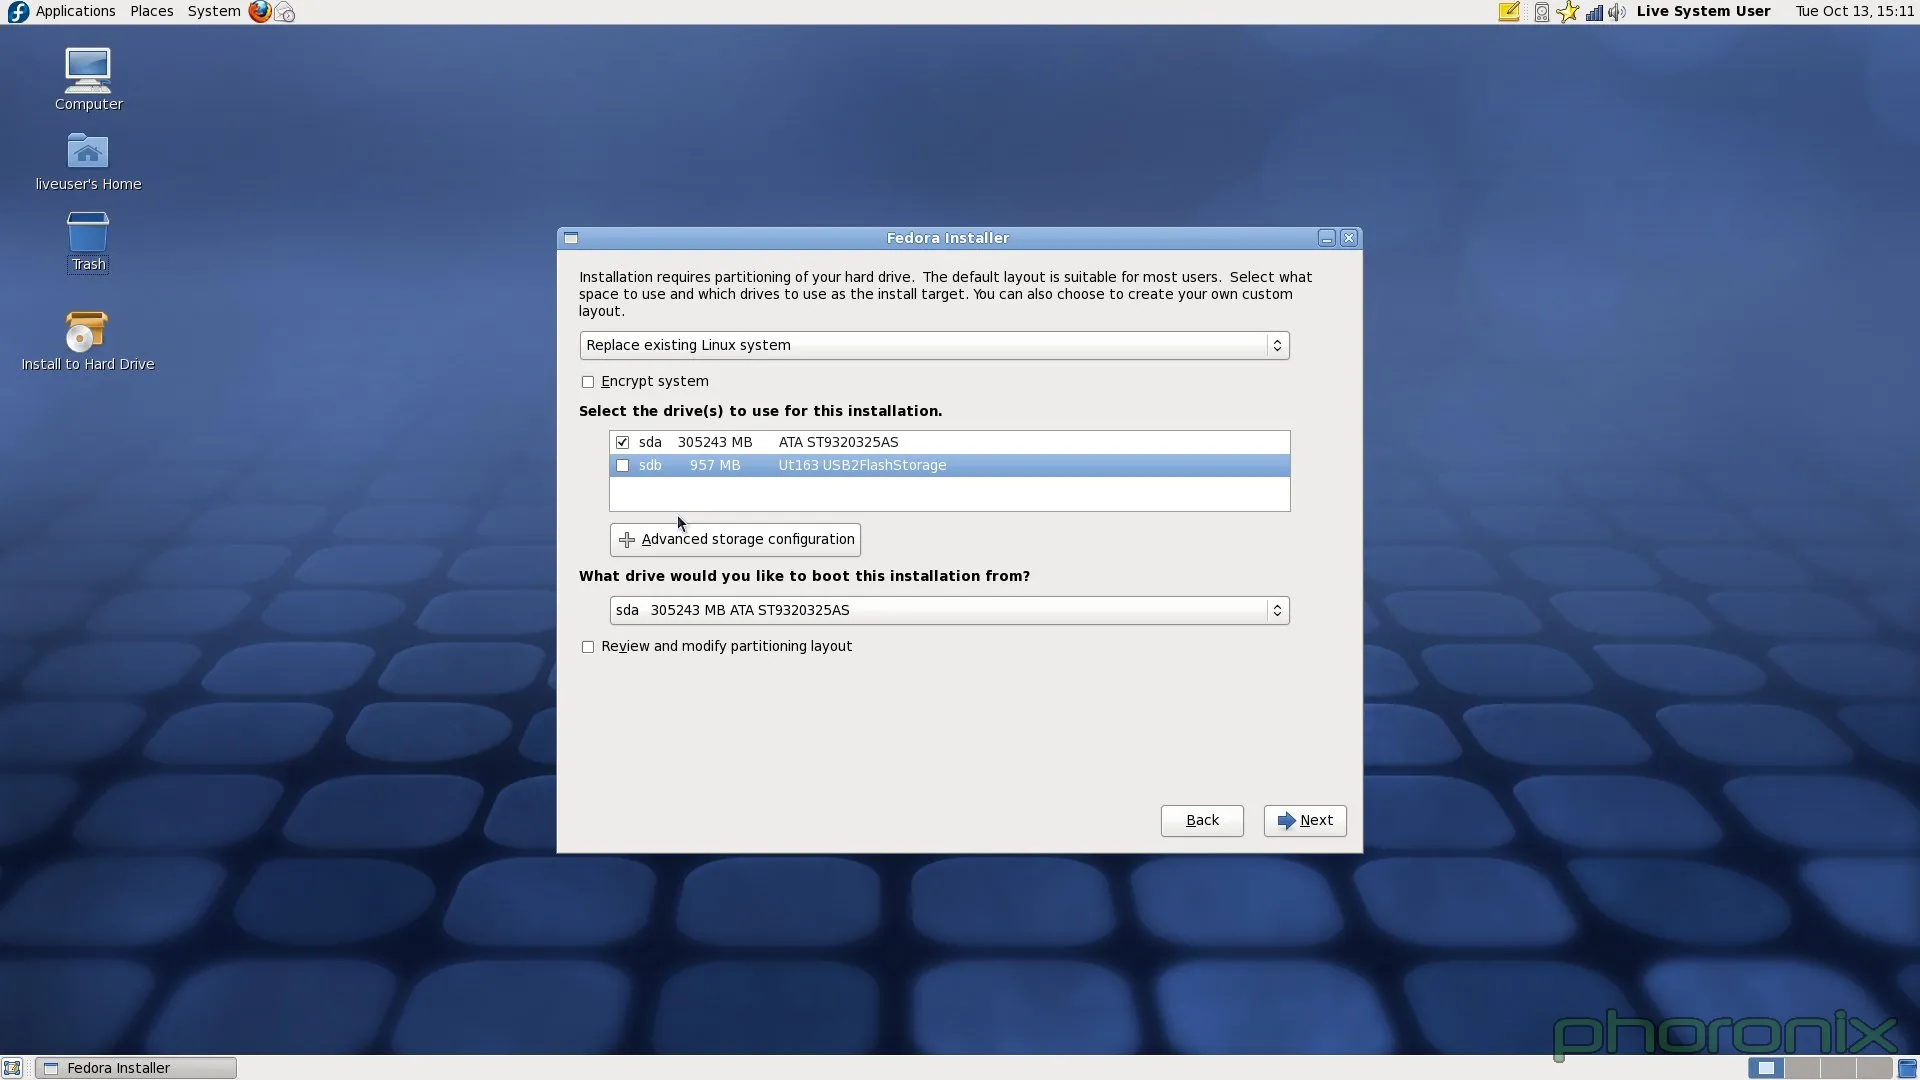Click the Show Desktop button in bottom panel

(12, 1068)
